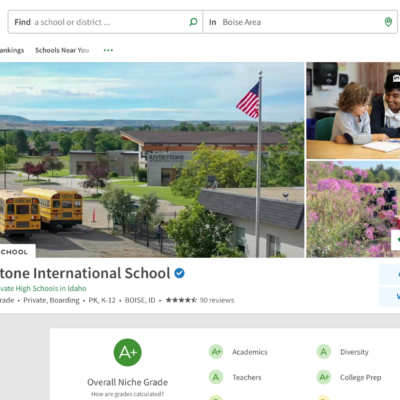The image size is (400, 400).
Task: Open the Rankings navigation item
Action: (12, 50)
